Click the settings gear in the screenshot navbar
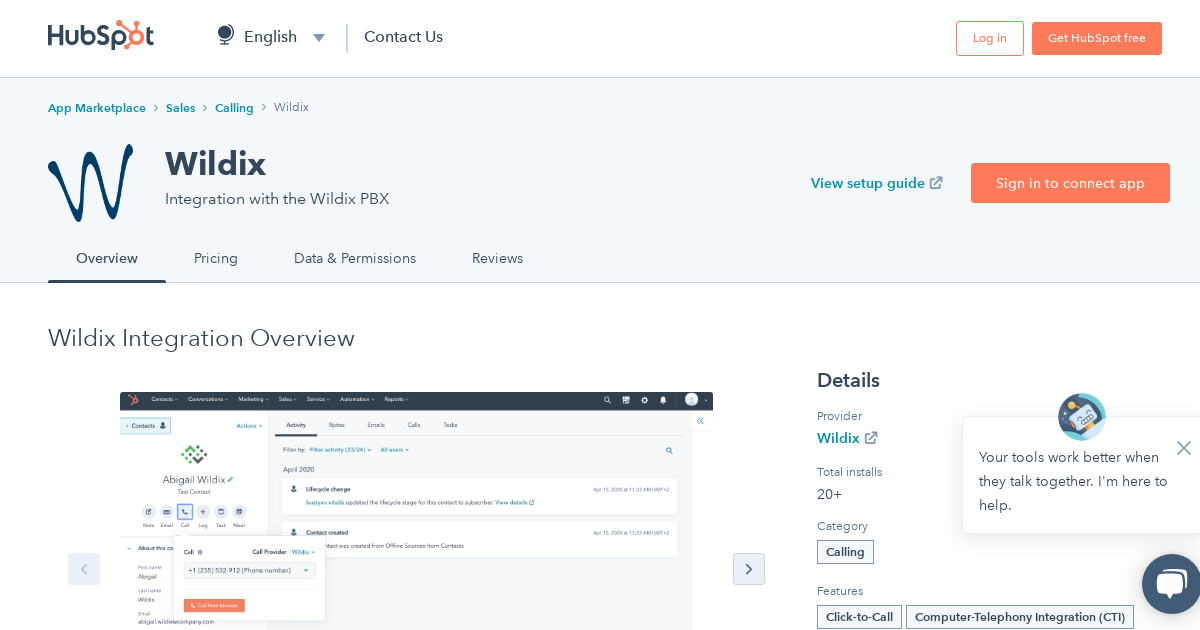 coord(644,400)
